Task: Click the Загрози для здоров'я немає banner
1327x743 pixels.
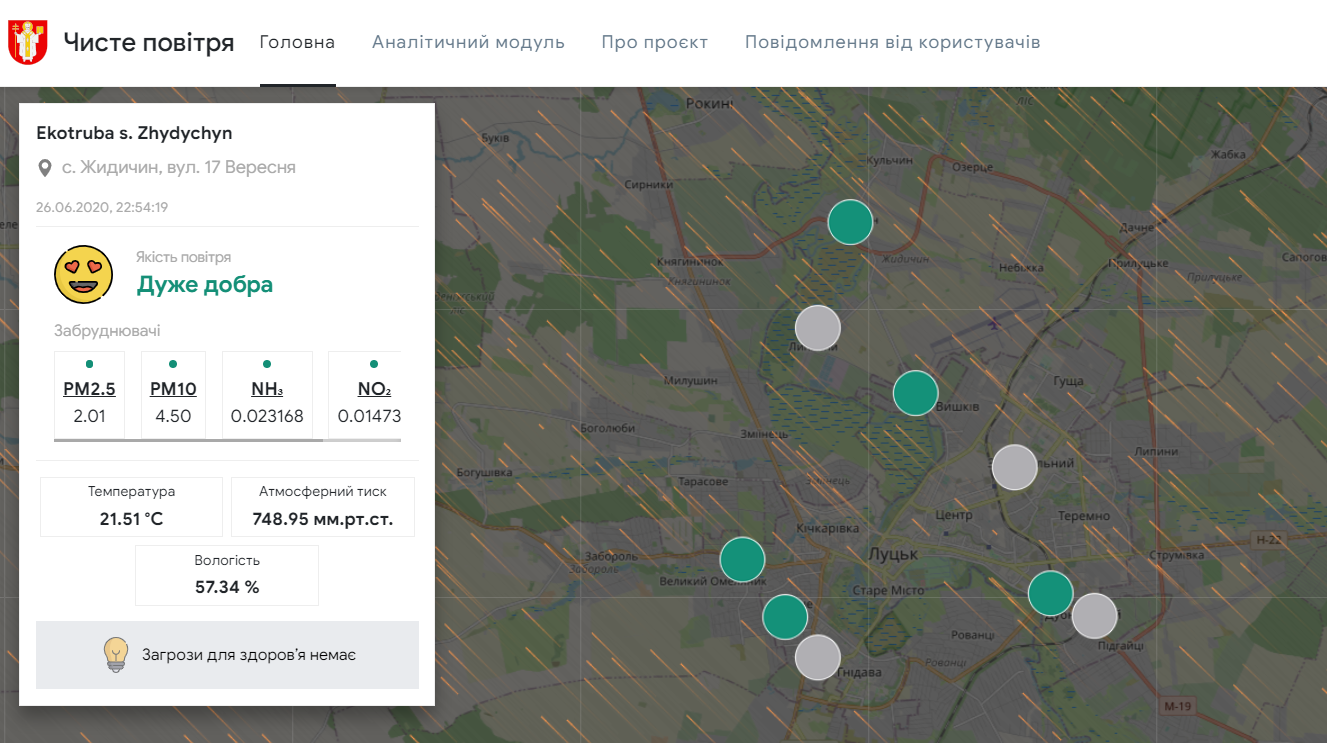Action: click(x=227, y=655)
